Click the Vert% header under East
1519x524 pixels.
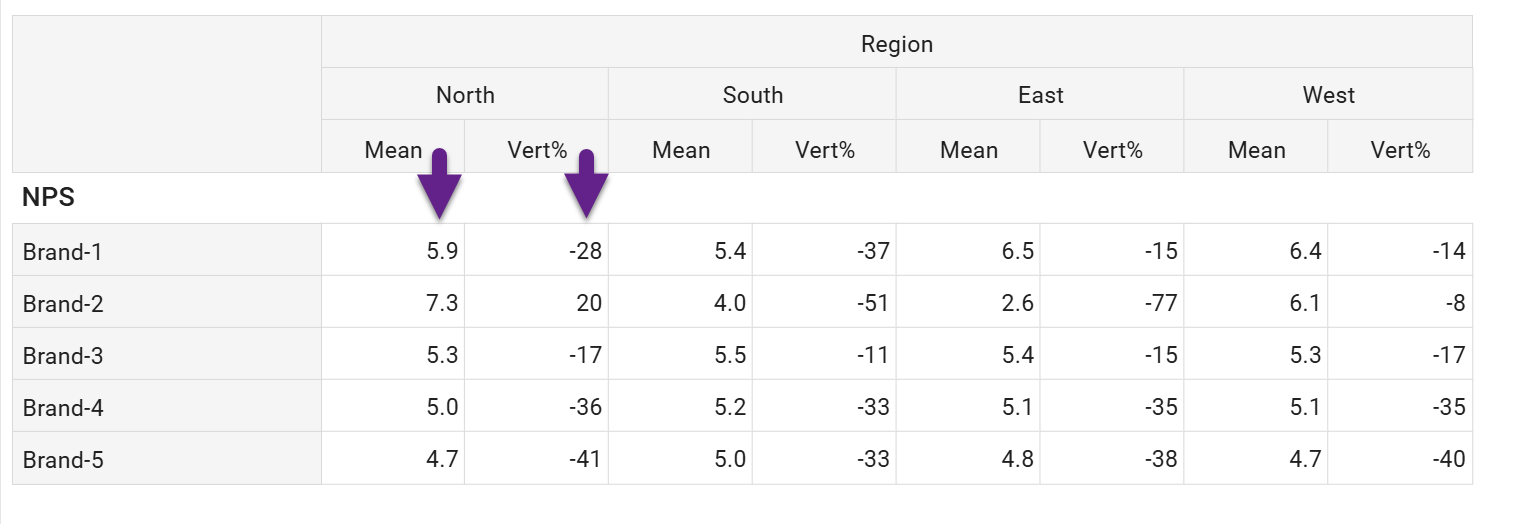point(1112,150)
